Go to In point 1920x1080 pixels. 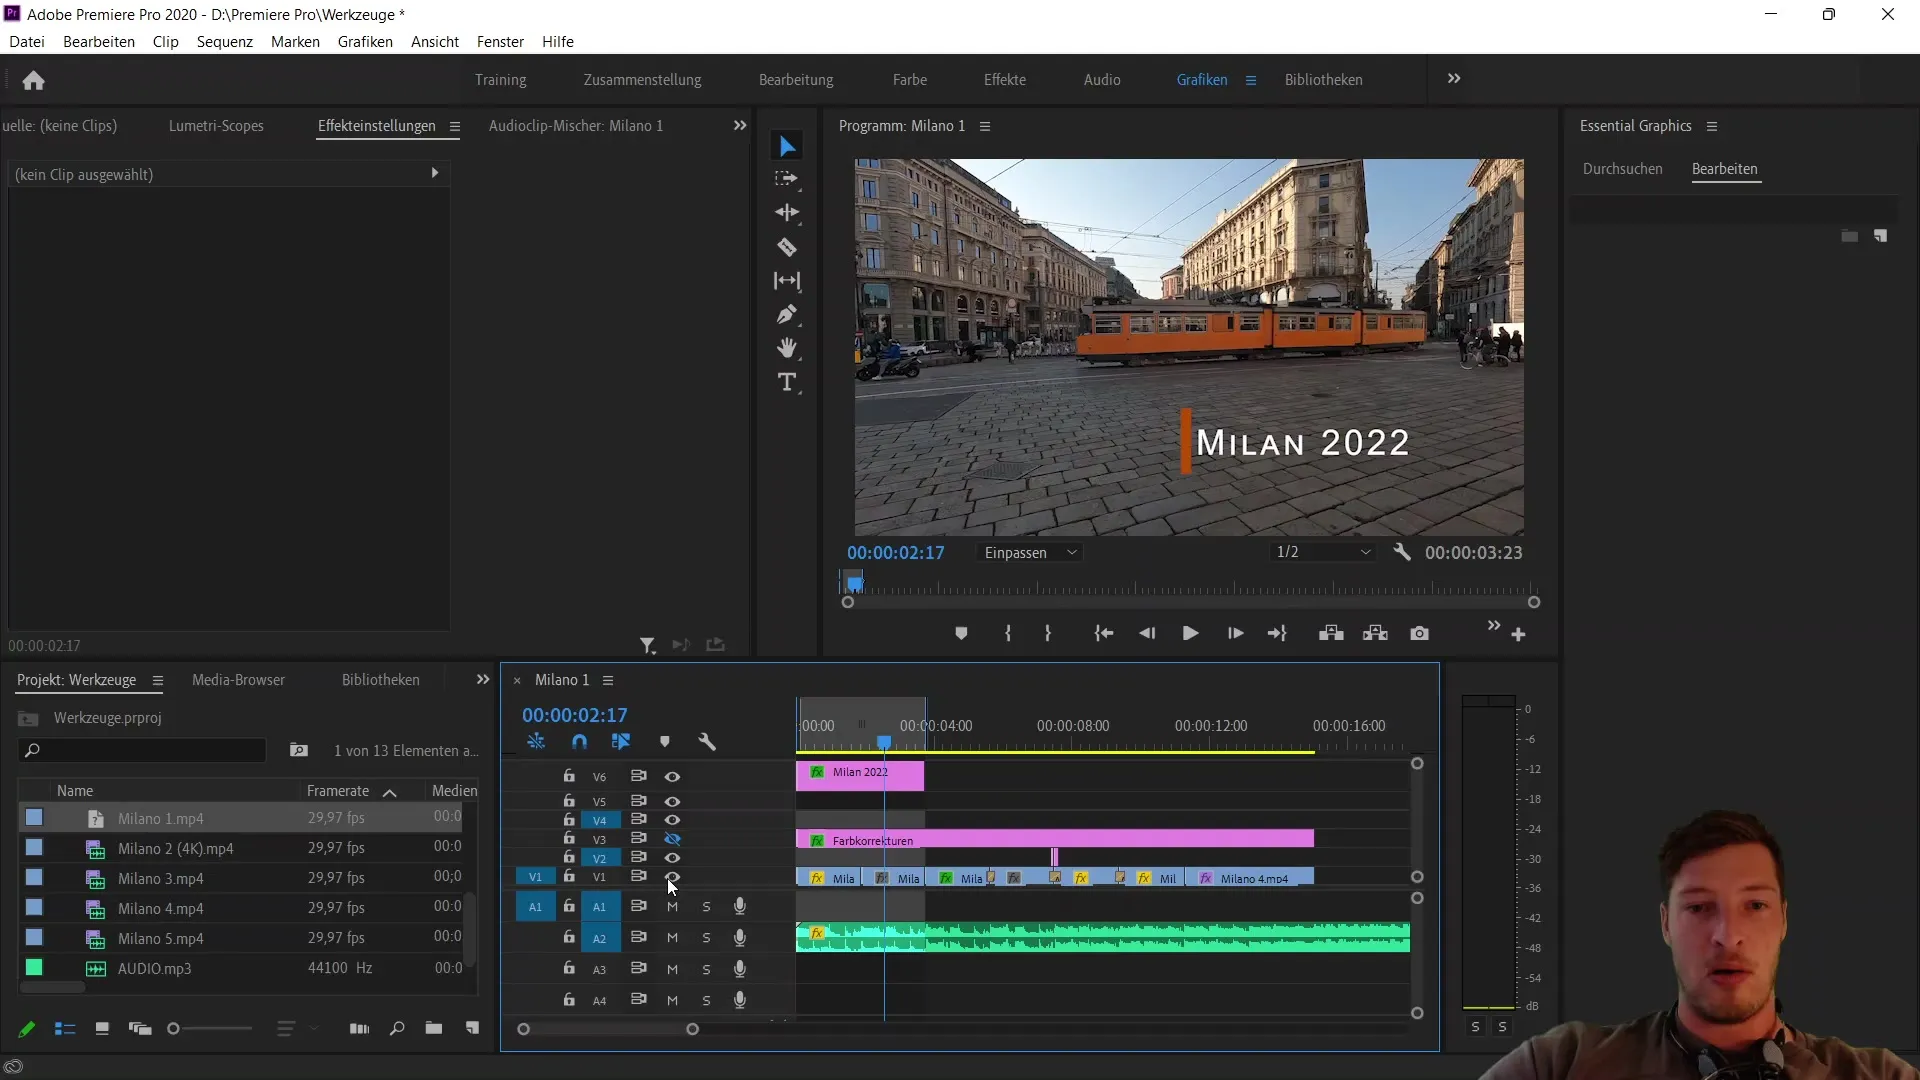pyautogui.click(x=1103, y=634)
